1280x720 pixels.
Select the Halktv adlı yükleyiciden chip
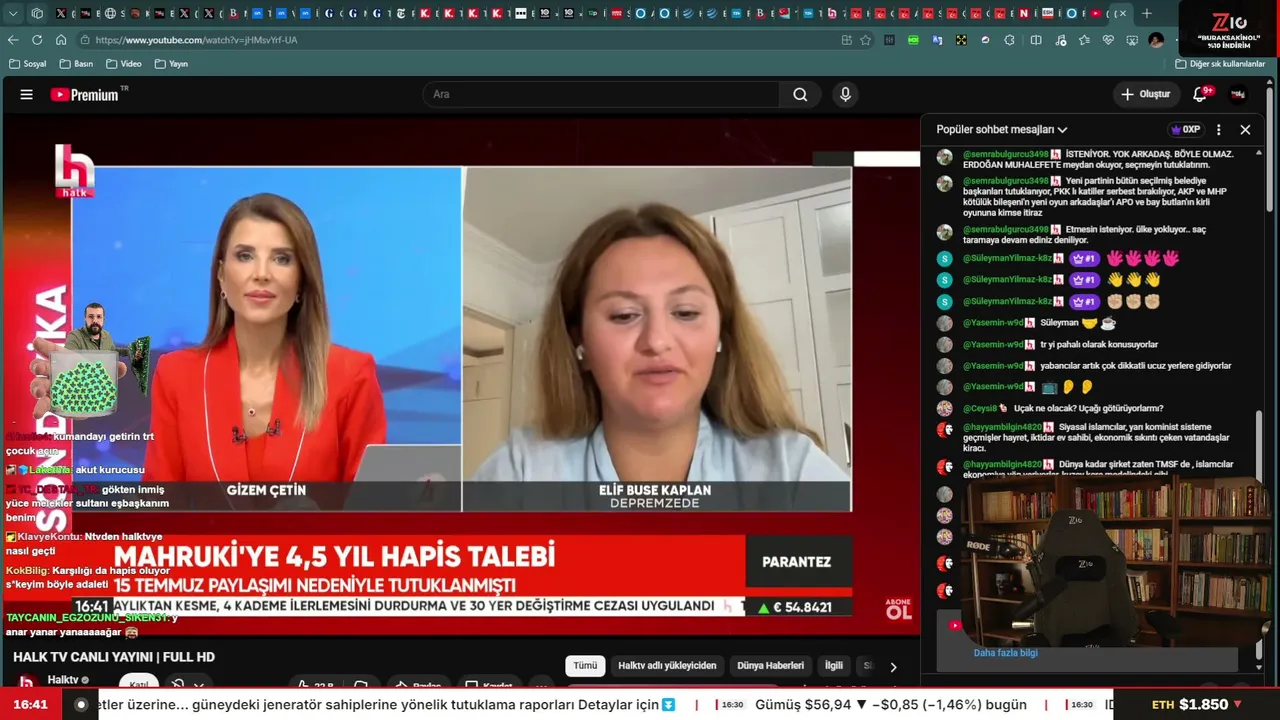point(667,666)
